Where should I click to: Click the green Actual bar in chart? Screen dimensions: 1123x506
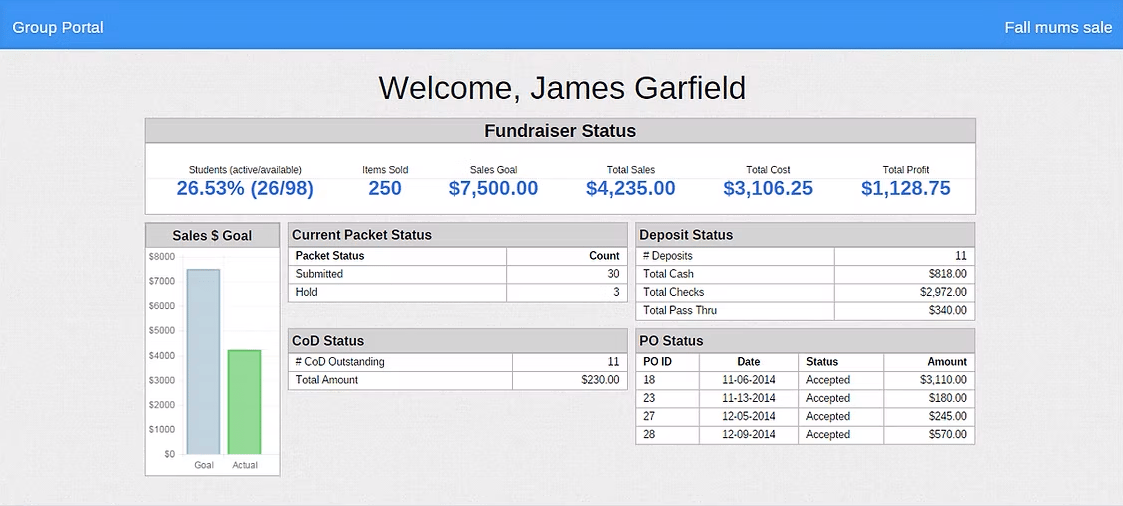[x=244, y=401]
